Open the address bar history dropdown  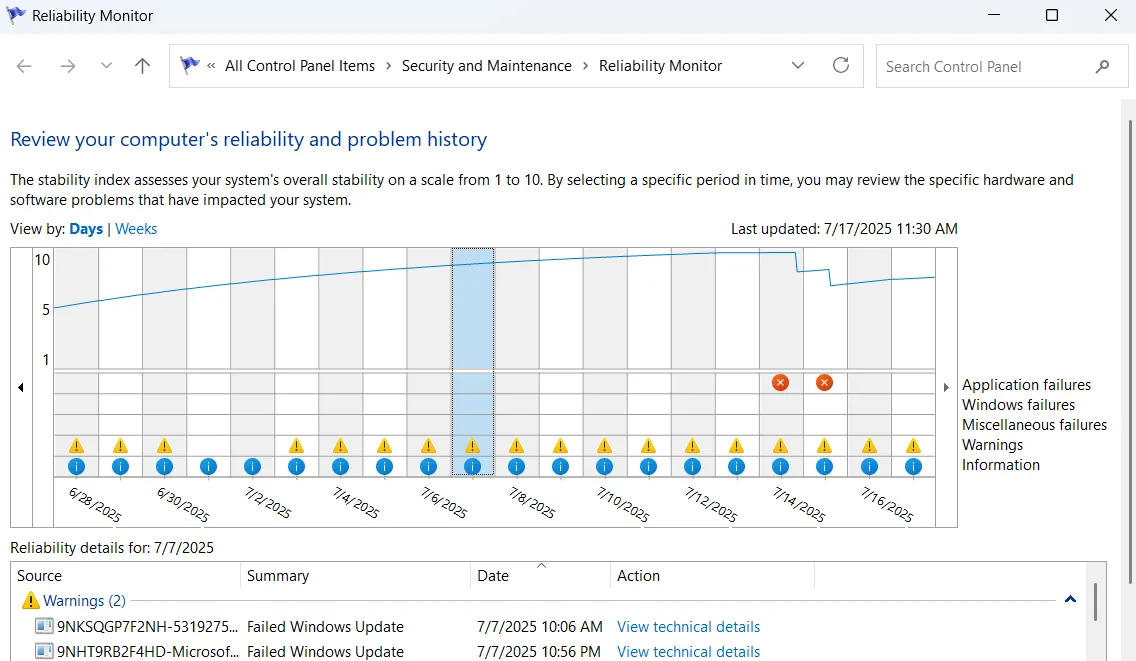click(x=798, y=66)
